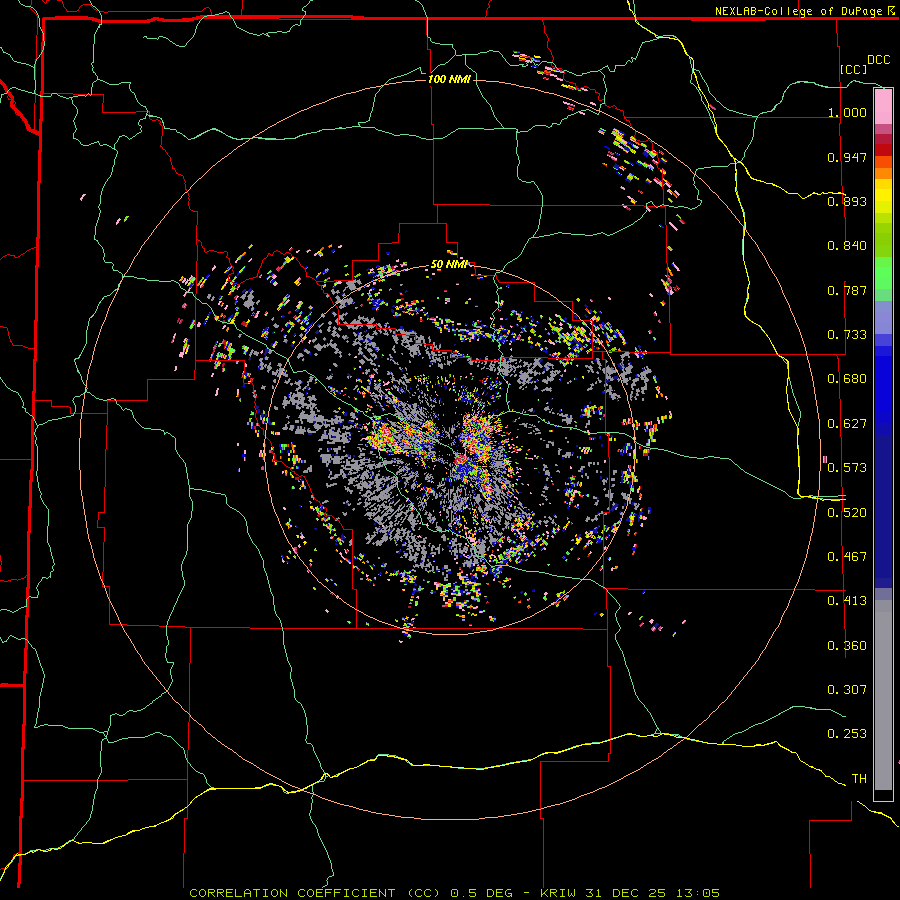The image size is (900, 900).
Task: Click the 0.840 scale value
Action: point(847,246)
